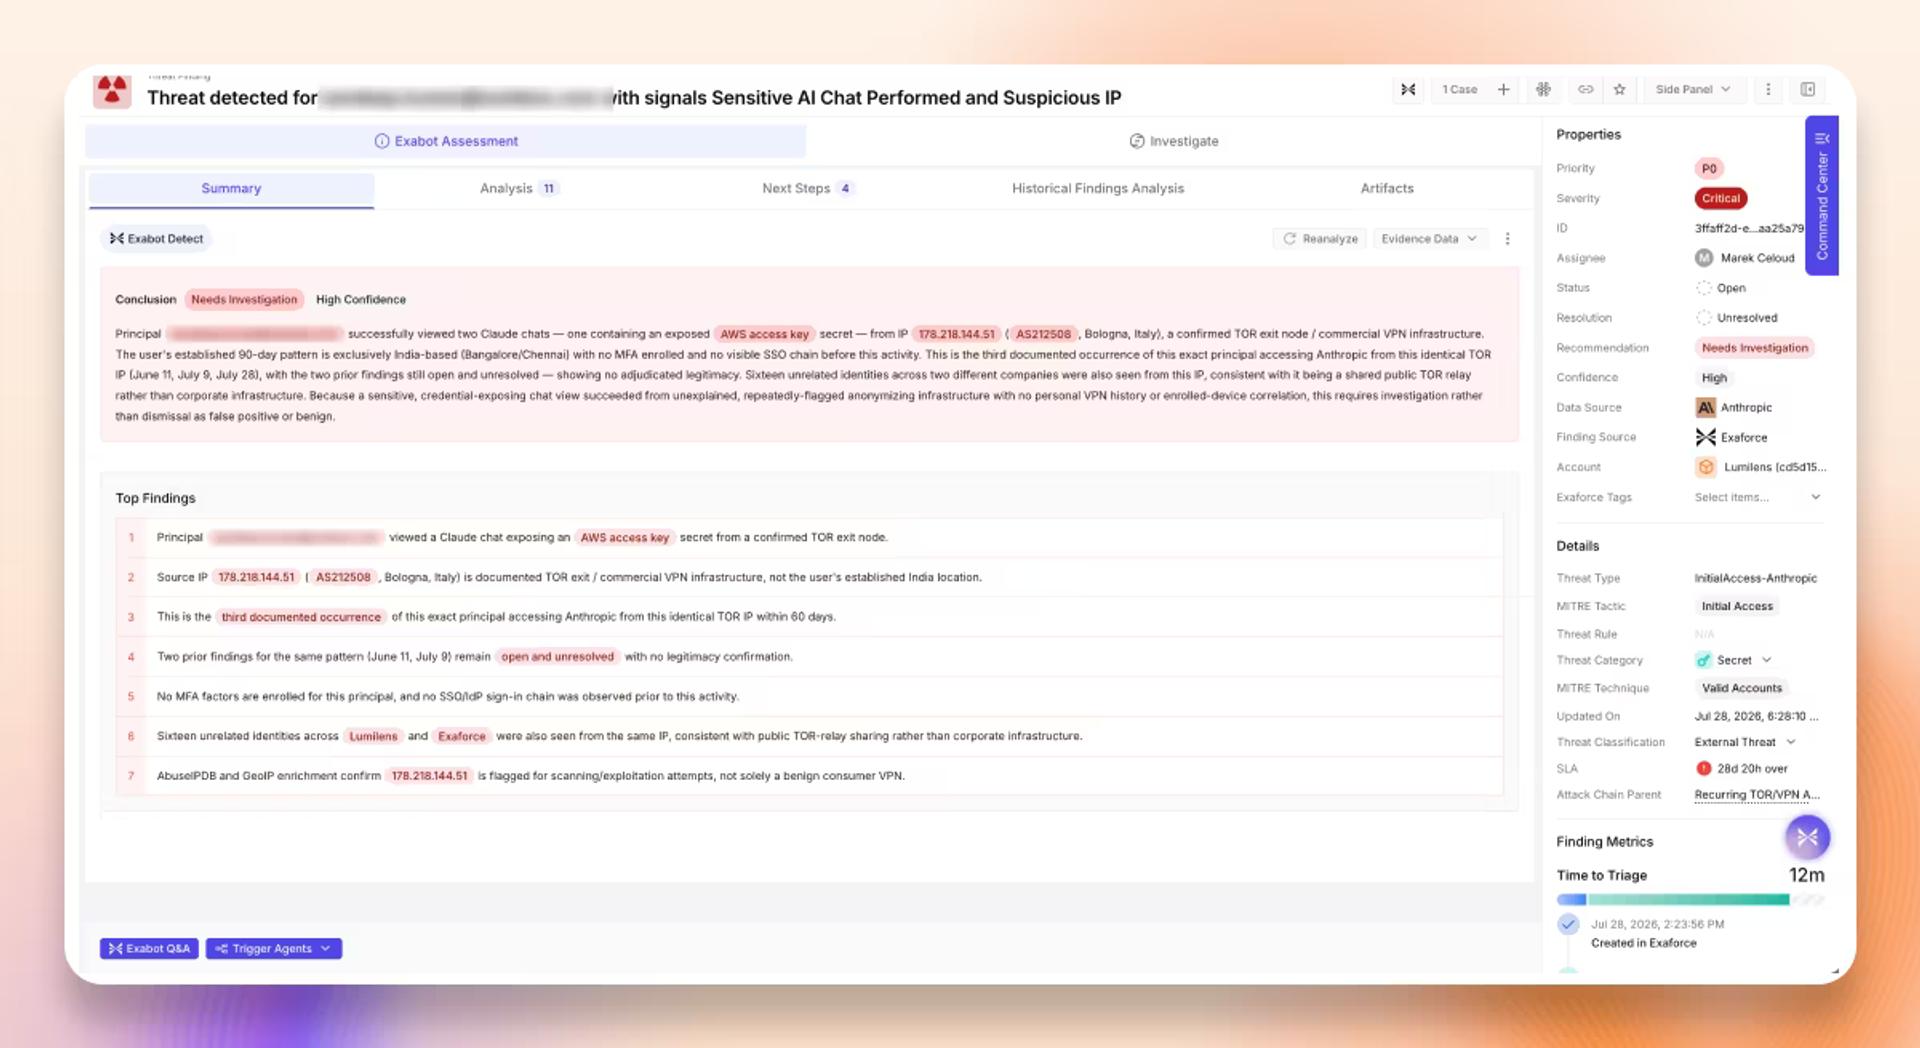This screenshot has height=1048, width=1920.
Task: Click the finding ID 3ffaff2d value
Action: [x=1749, y=228]
